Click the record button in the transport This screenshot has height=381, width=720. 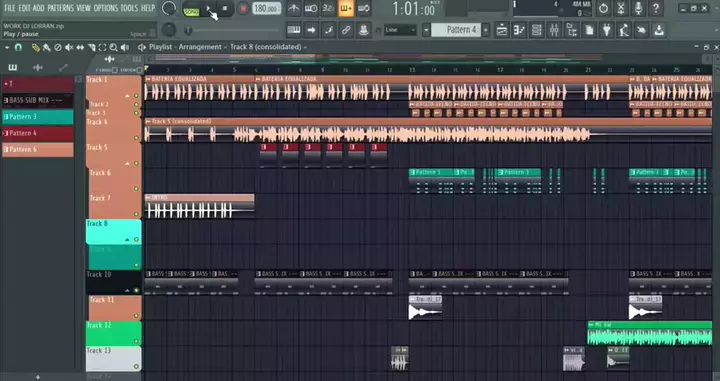click(x=243, y=9)
